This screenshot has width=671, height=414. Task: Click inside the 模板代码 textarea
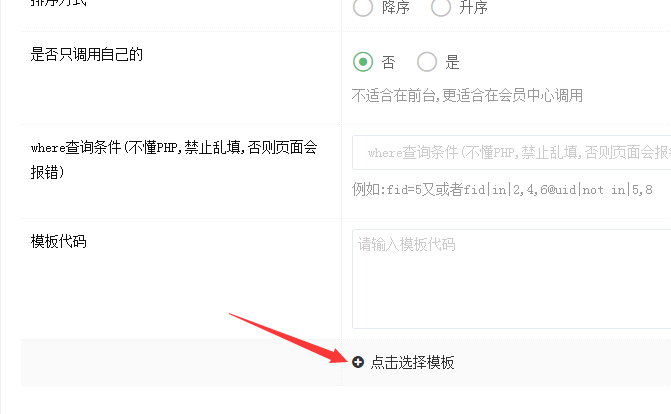[x=511, y=279]
